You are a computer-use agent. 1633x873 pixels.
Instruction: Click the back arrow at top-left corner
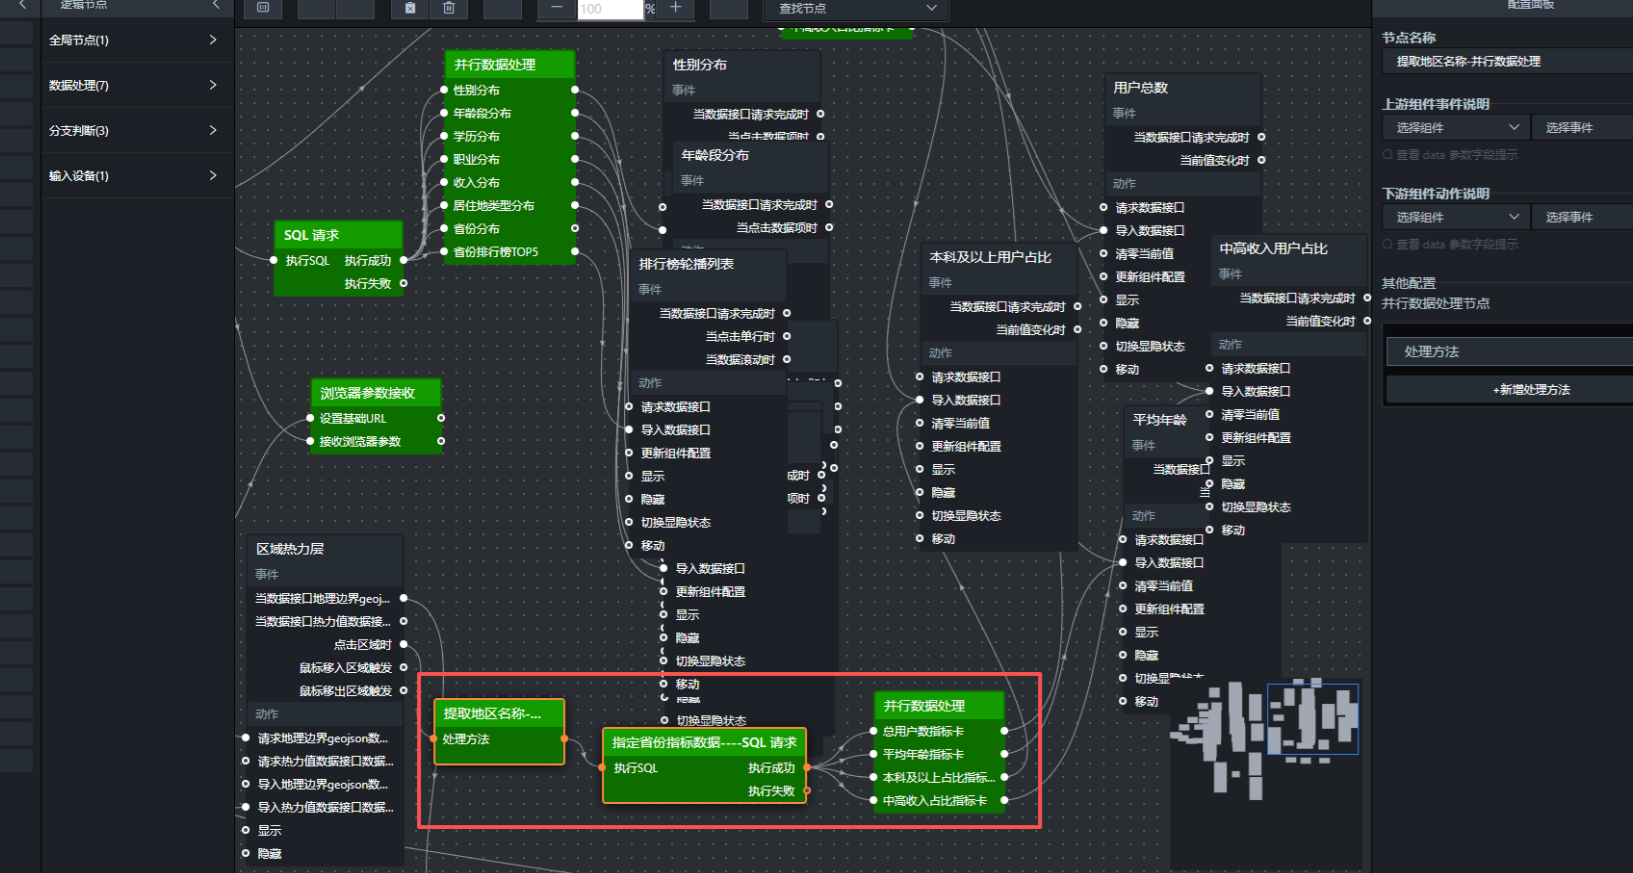pyautogui.click(x=22, y=5)
